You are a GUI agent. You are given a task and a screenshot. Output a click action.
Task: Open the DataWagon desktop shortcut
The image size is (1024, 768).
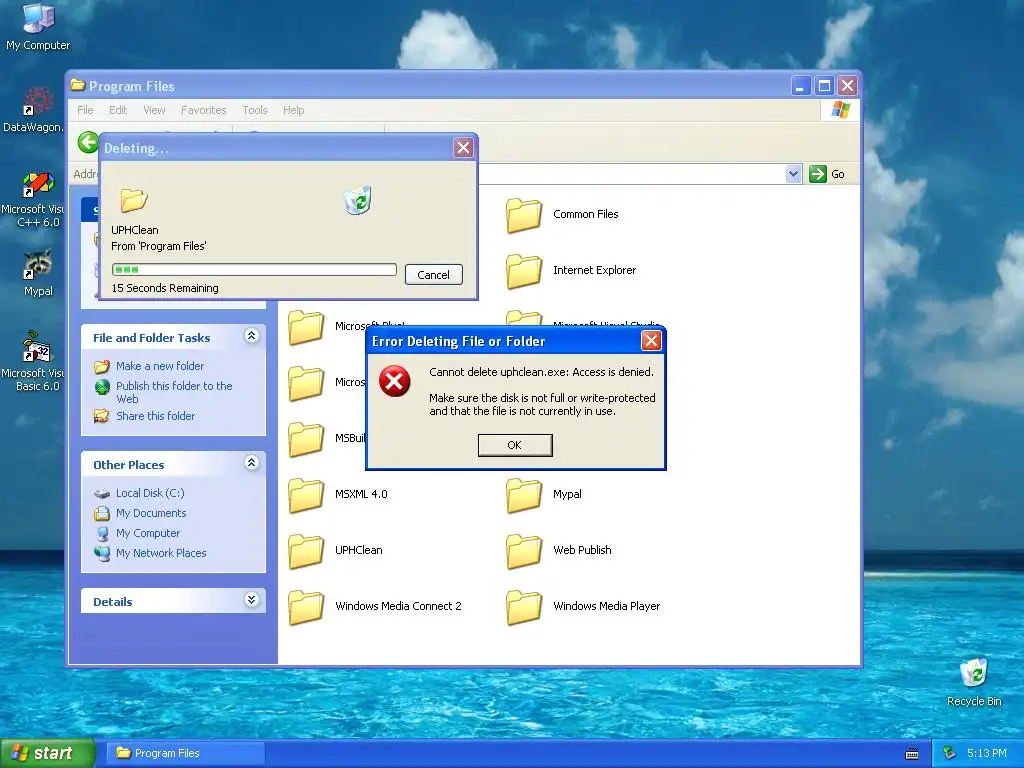click(x=33, y=110)
